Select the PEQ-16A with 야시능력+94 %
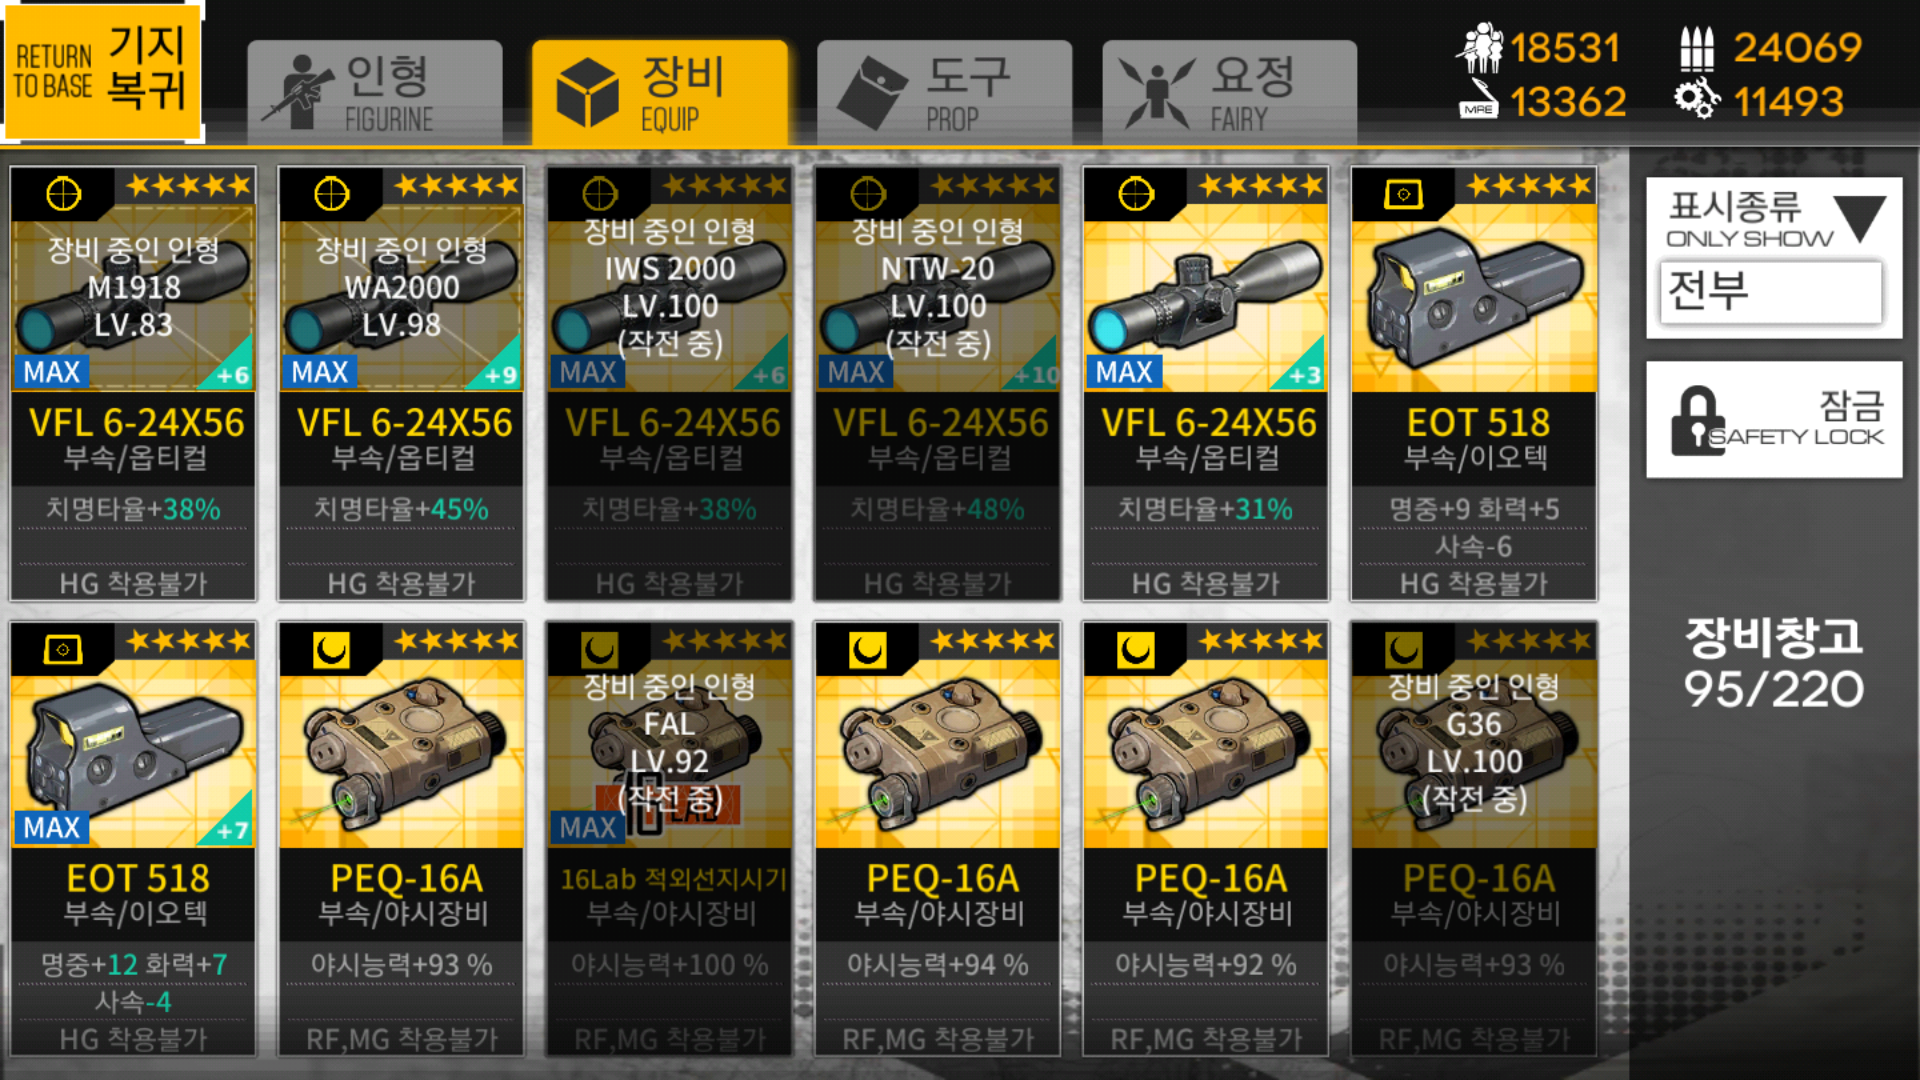 [938, 839]
